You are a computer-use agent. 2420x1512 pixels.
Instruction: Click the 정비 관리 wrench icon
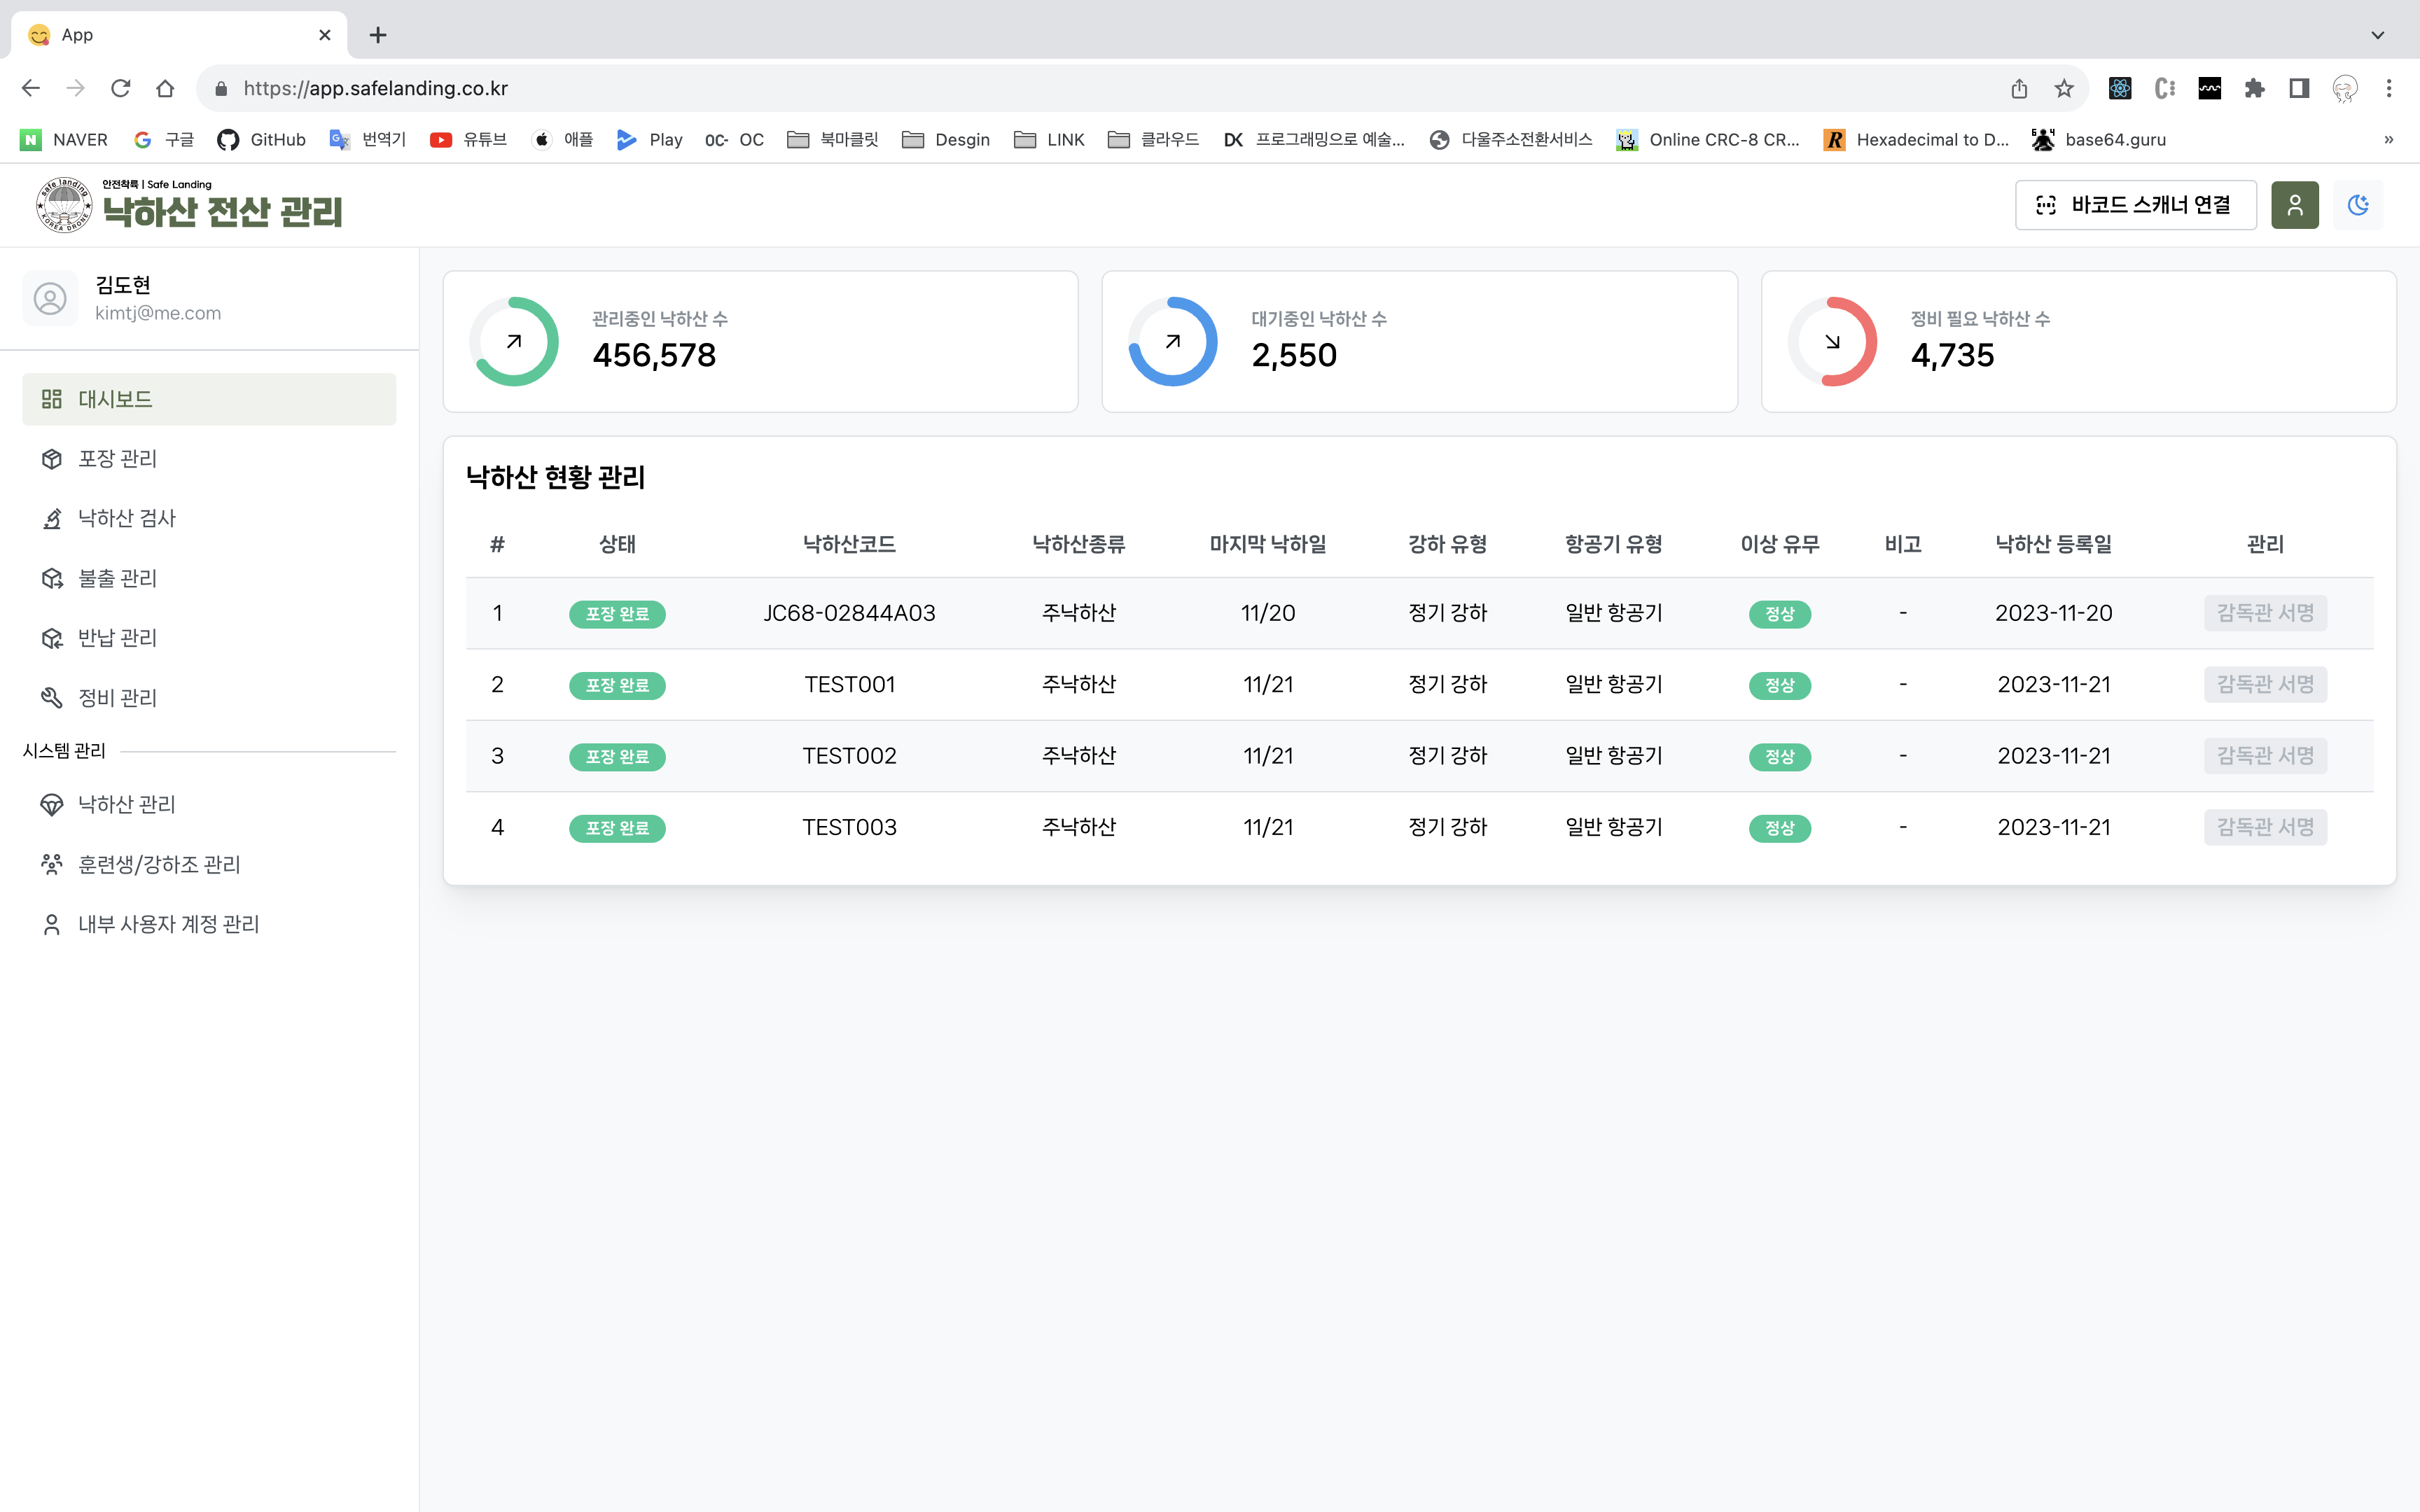tap(52, 697)
